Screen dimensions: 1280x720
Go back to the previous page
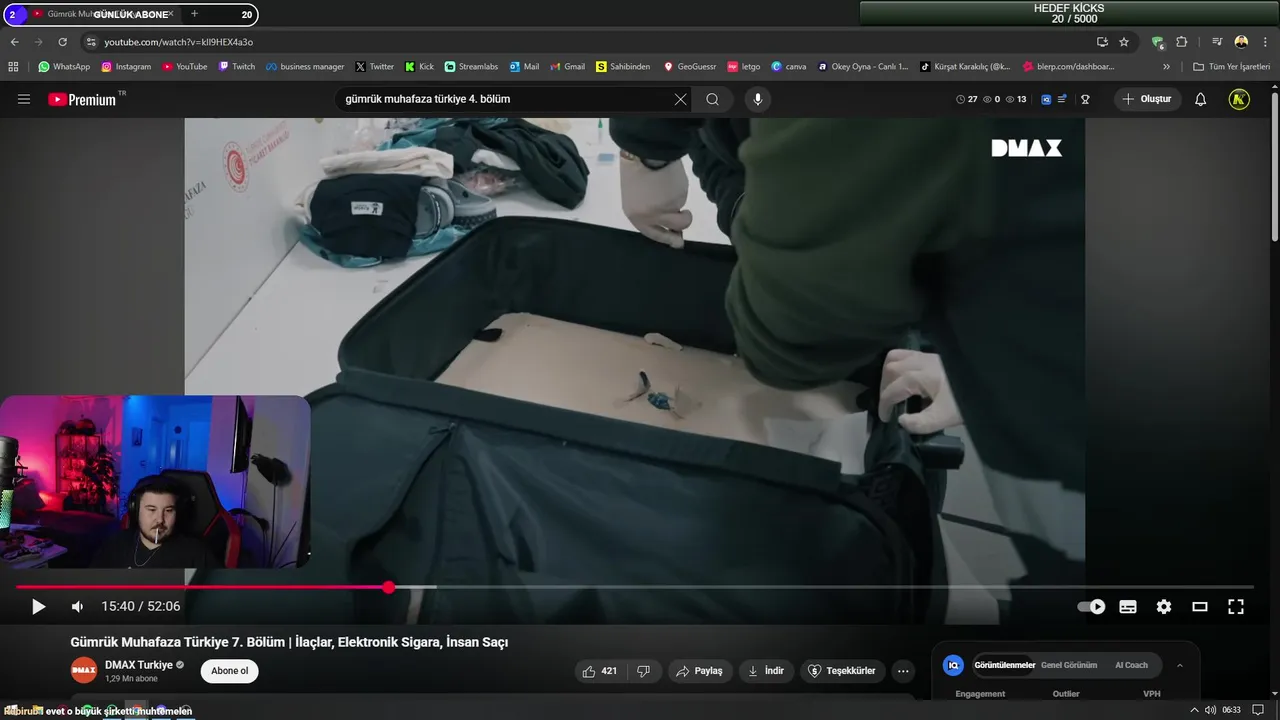[x=14, y=42]
